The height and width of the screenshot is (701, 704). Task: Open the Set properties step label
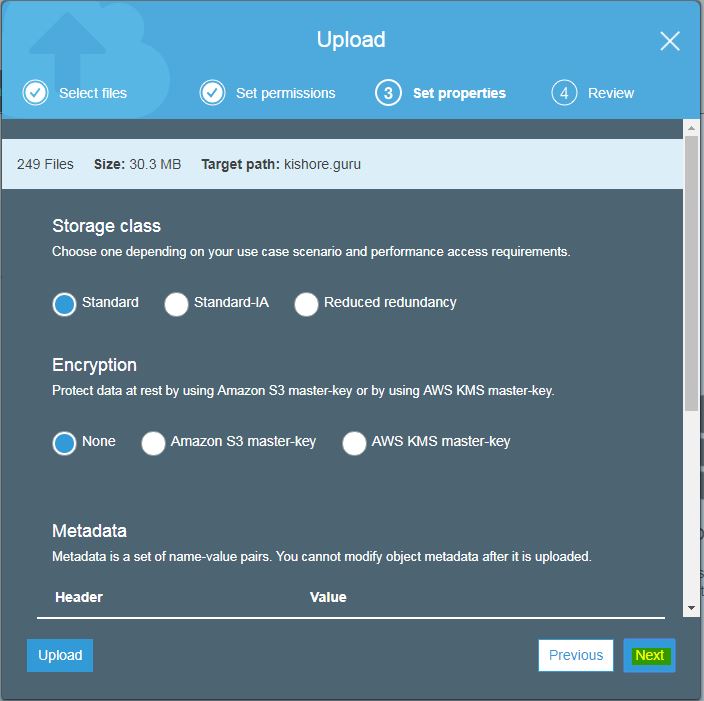[459, 93]
